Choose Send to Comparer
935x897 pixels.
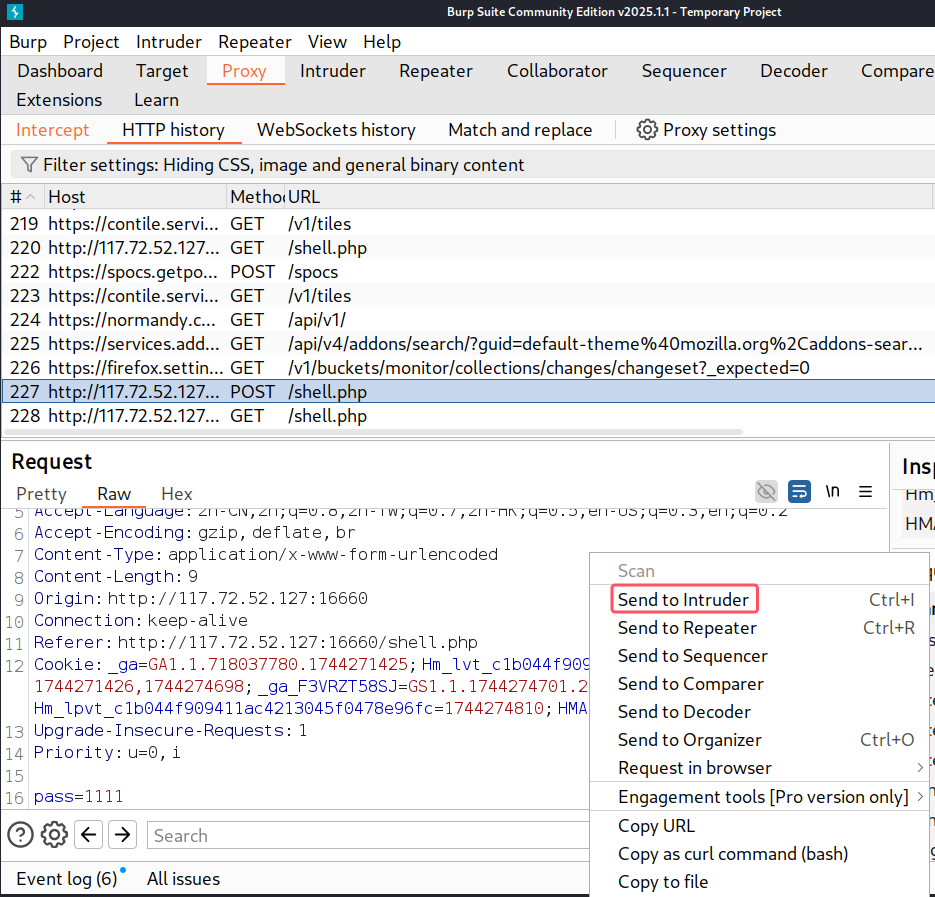point(758,683)
